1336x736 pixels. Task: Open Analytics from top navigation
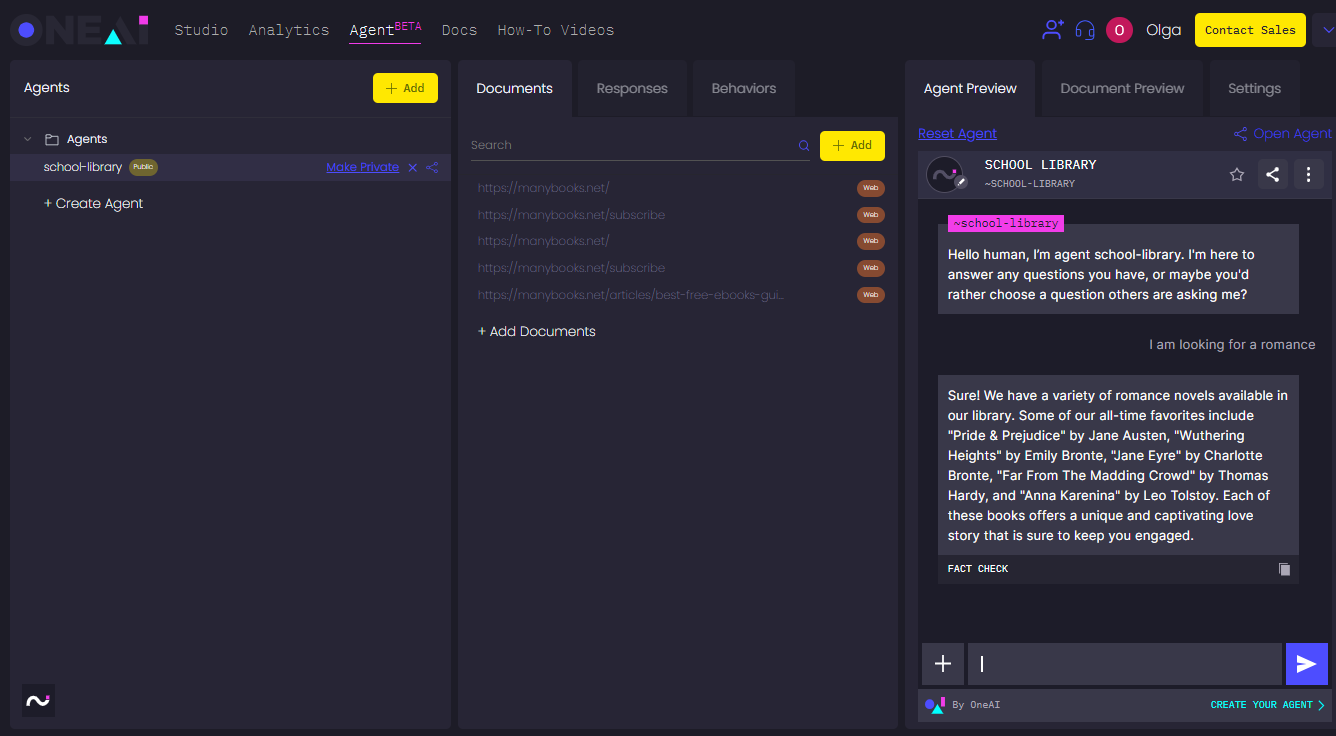coord(289,30)
